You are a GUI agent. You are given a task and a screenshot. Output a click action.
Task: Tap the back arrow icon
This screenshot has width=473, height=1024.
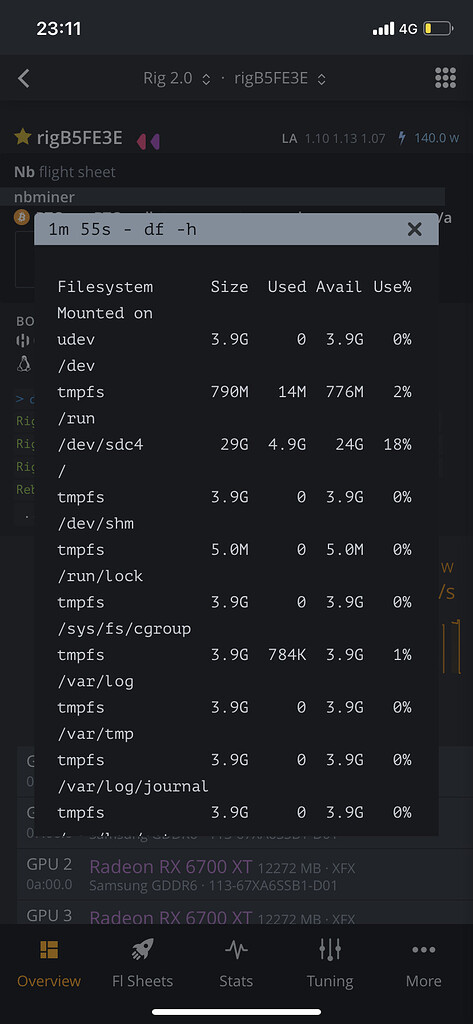pos(24,78)
